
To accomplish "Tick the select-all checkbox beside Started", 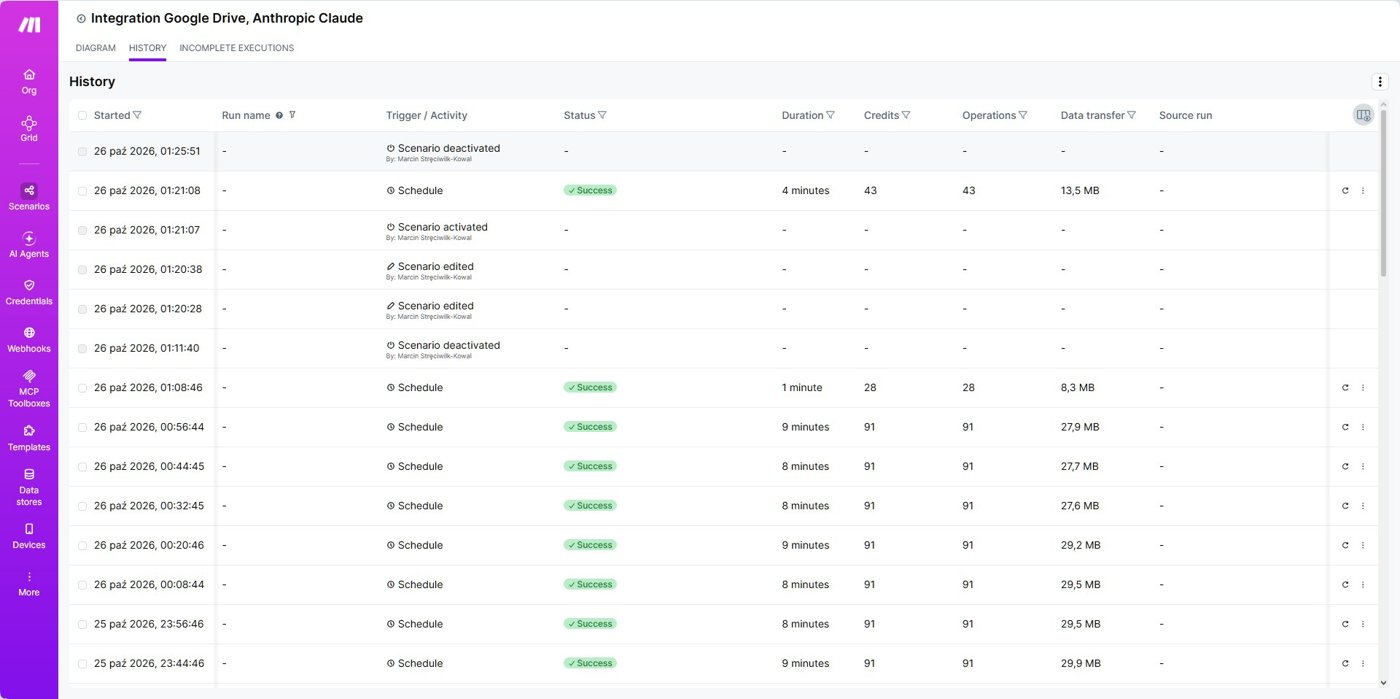I will tap(82, 116).
